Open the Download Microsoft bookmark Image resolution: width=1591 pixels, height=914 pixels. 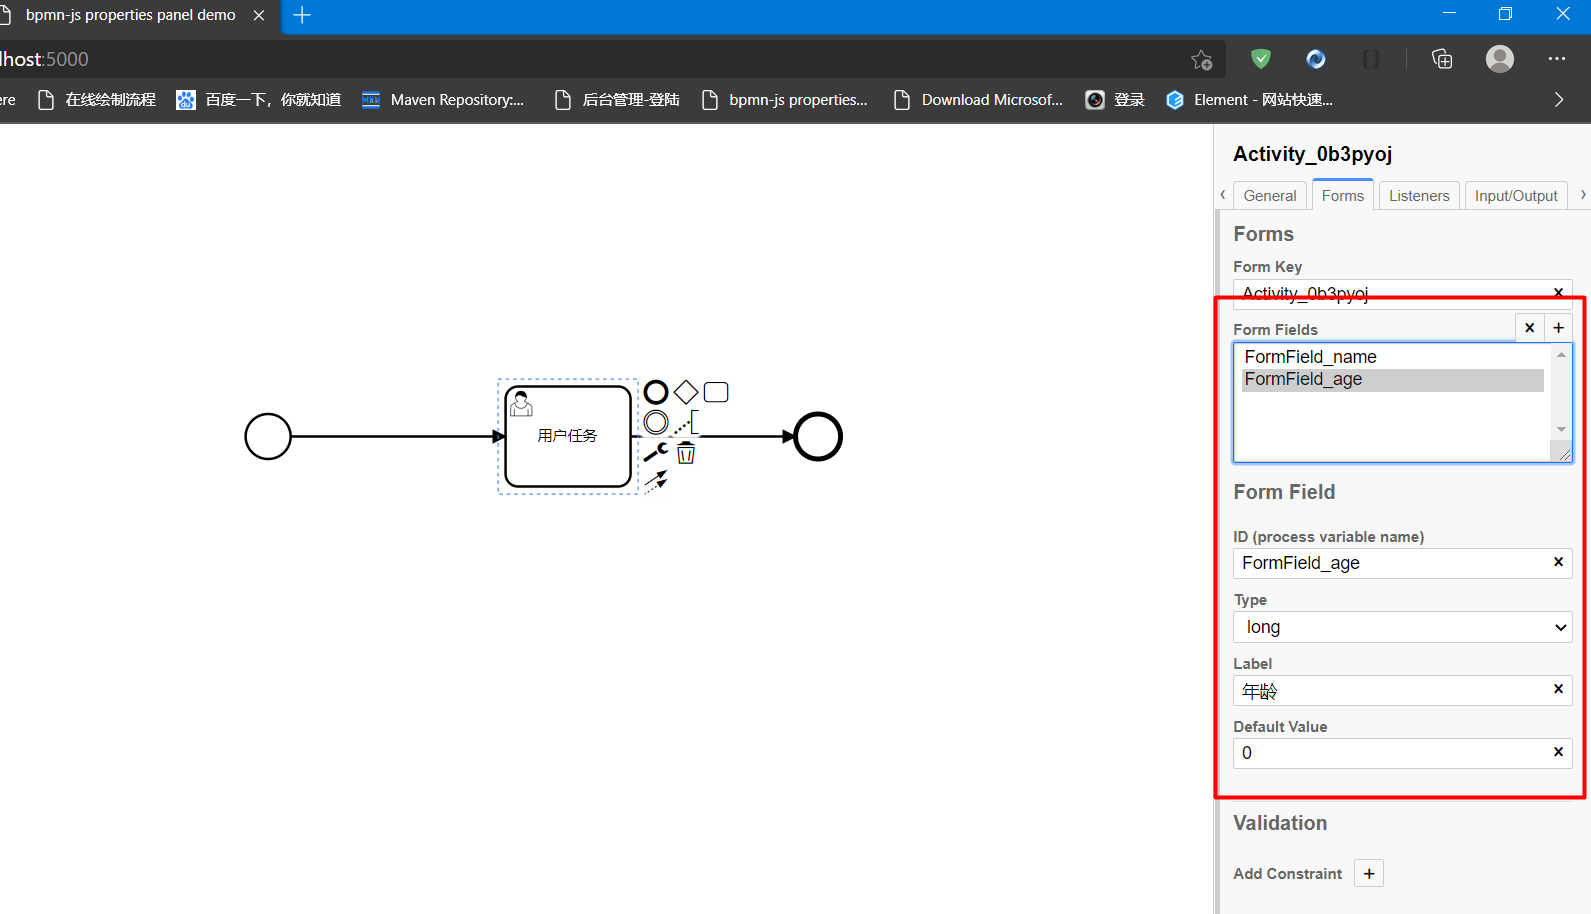point(978,100)
